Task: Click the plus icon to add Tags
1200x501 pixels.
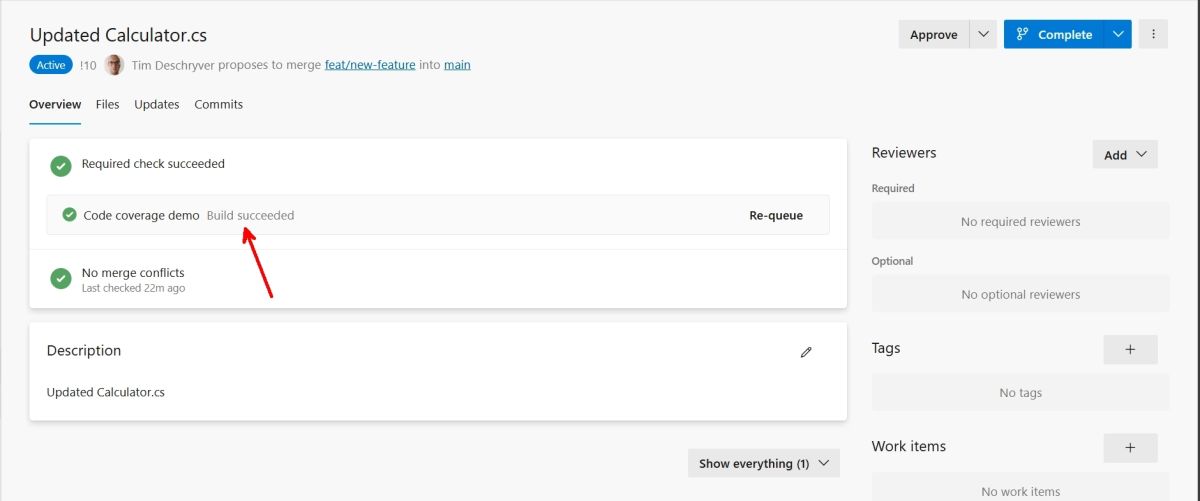Action: (x=1130, y=349)
